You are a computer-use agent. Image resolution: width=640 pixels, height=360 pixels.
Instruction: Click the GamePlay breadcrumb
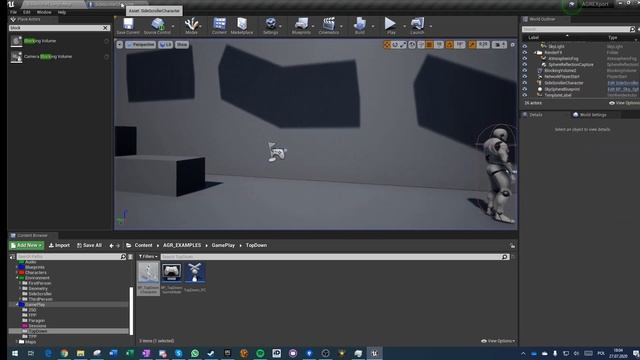pyautogui.click(x=223, y=245)
